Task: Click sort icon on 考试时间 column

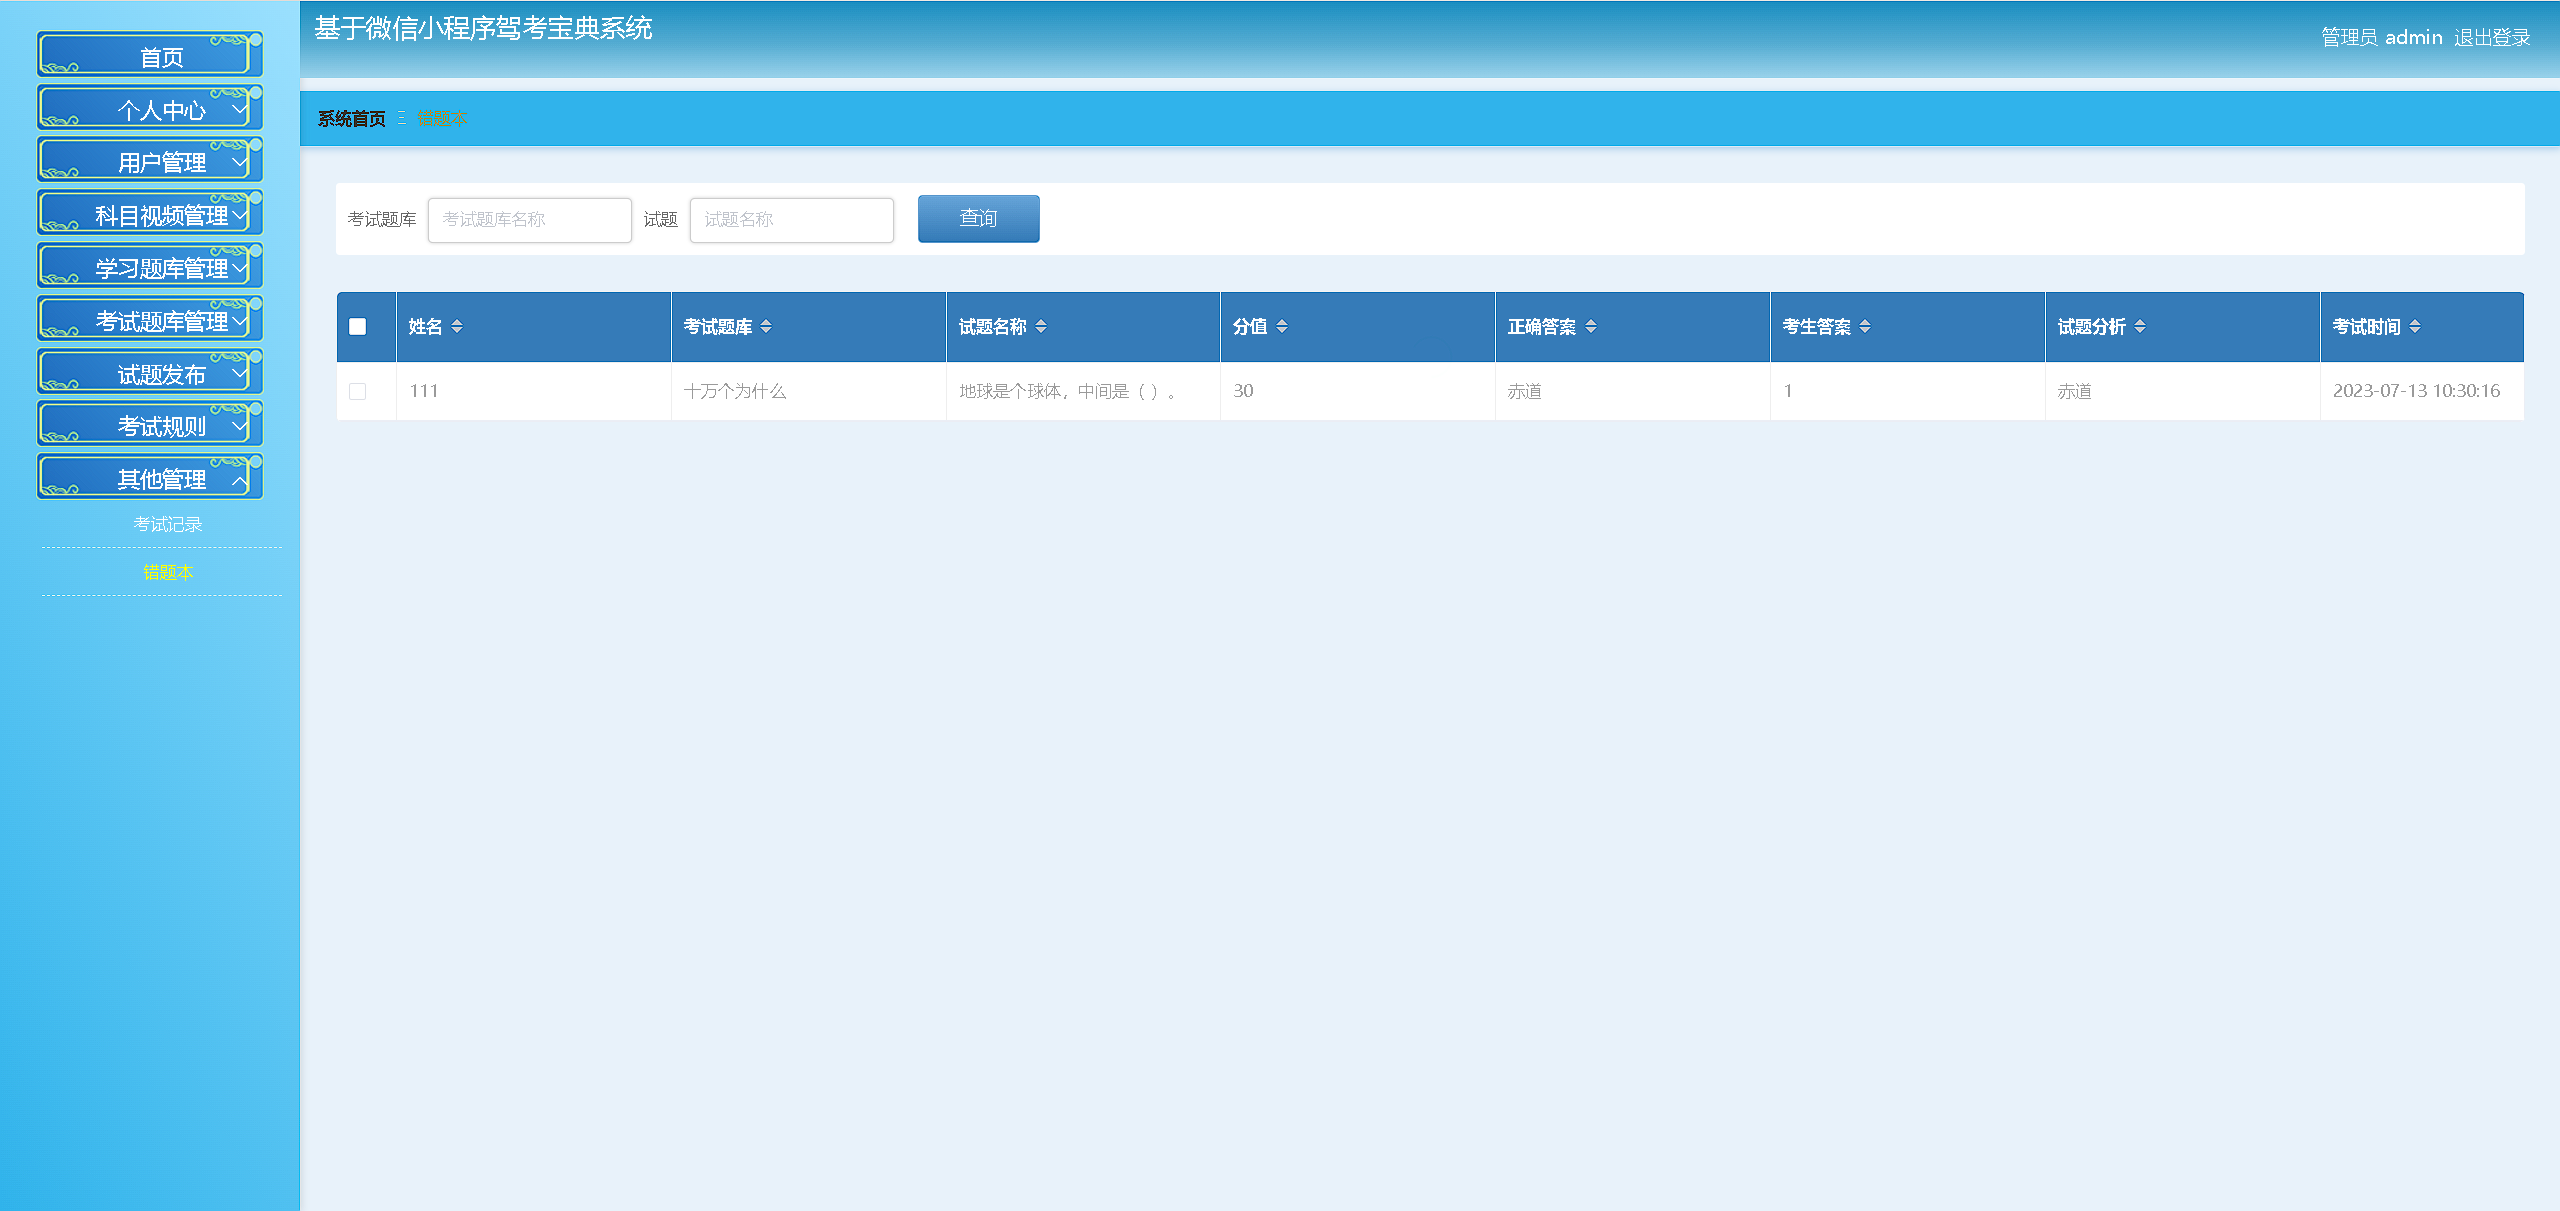Action: (x=2415, y=327)
